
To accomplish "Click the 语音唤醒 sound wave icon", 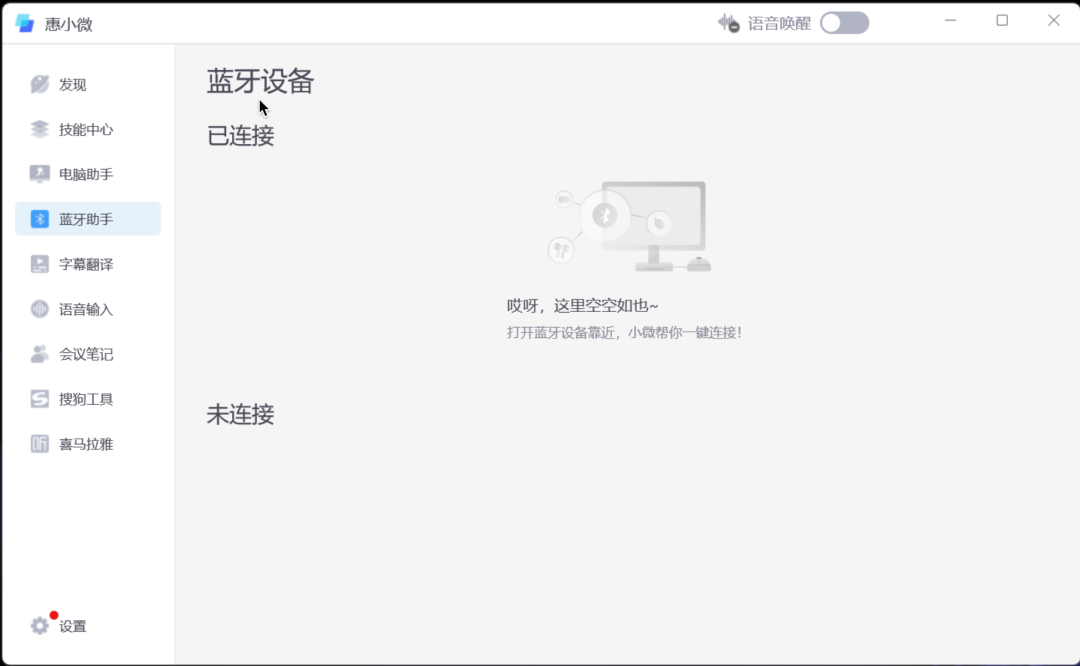I will 728,23.
